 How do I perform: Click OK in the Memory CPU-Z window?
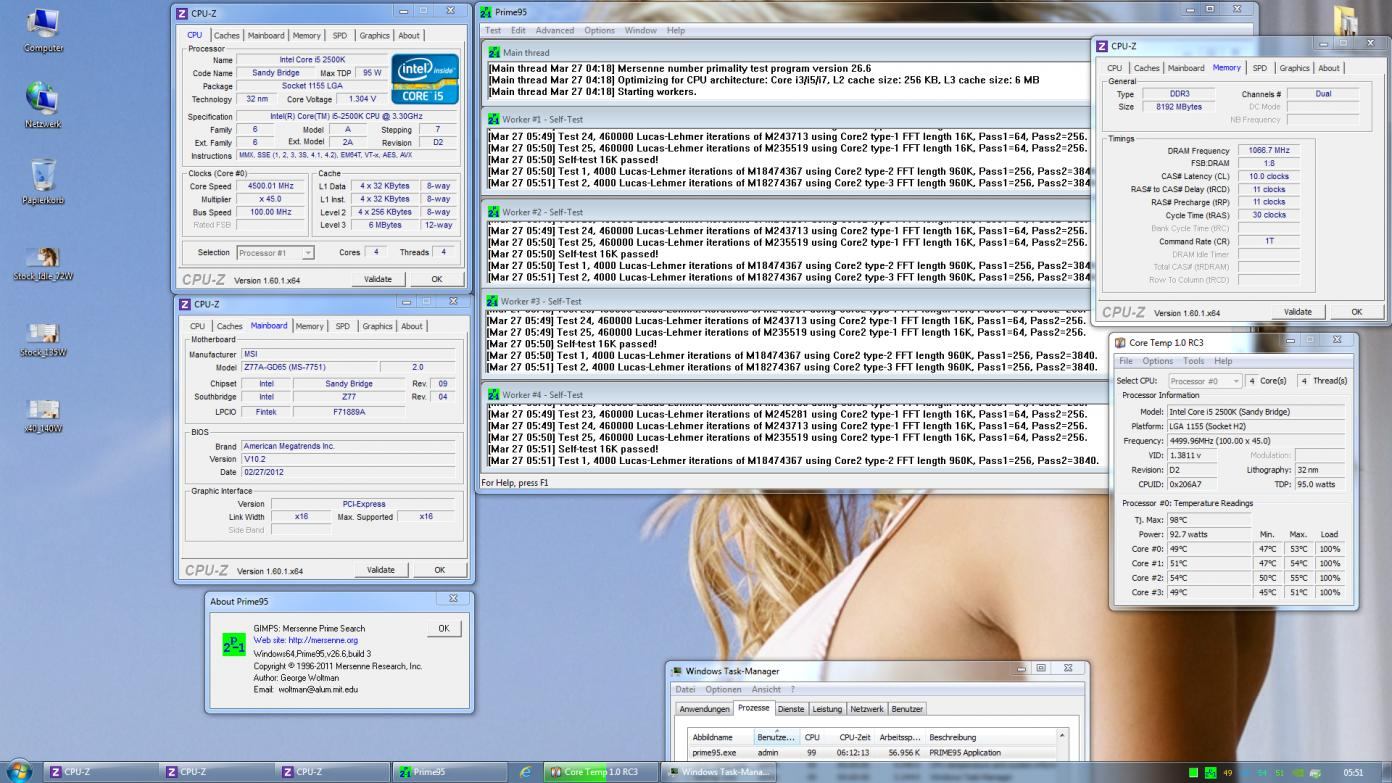point(1356,311)
